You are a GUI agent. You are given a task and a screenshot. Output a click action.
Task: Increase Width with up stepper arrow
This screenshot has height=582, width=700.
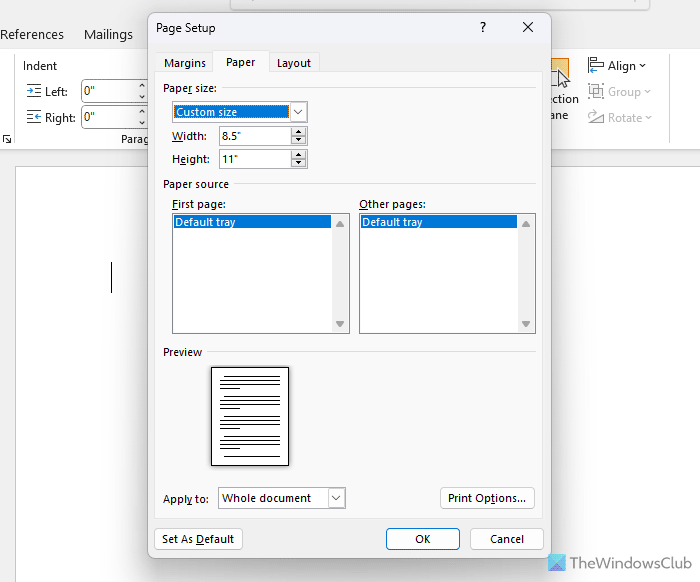tap(298, 132)
